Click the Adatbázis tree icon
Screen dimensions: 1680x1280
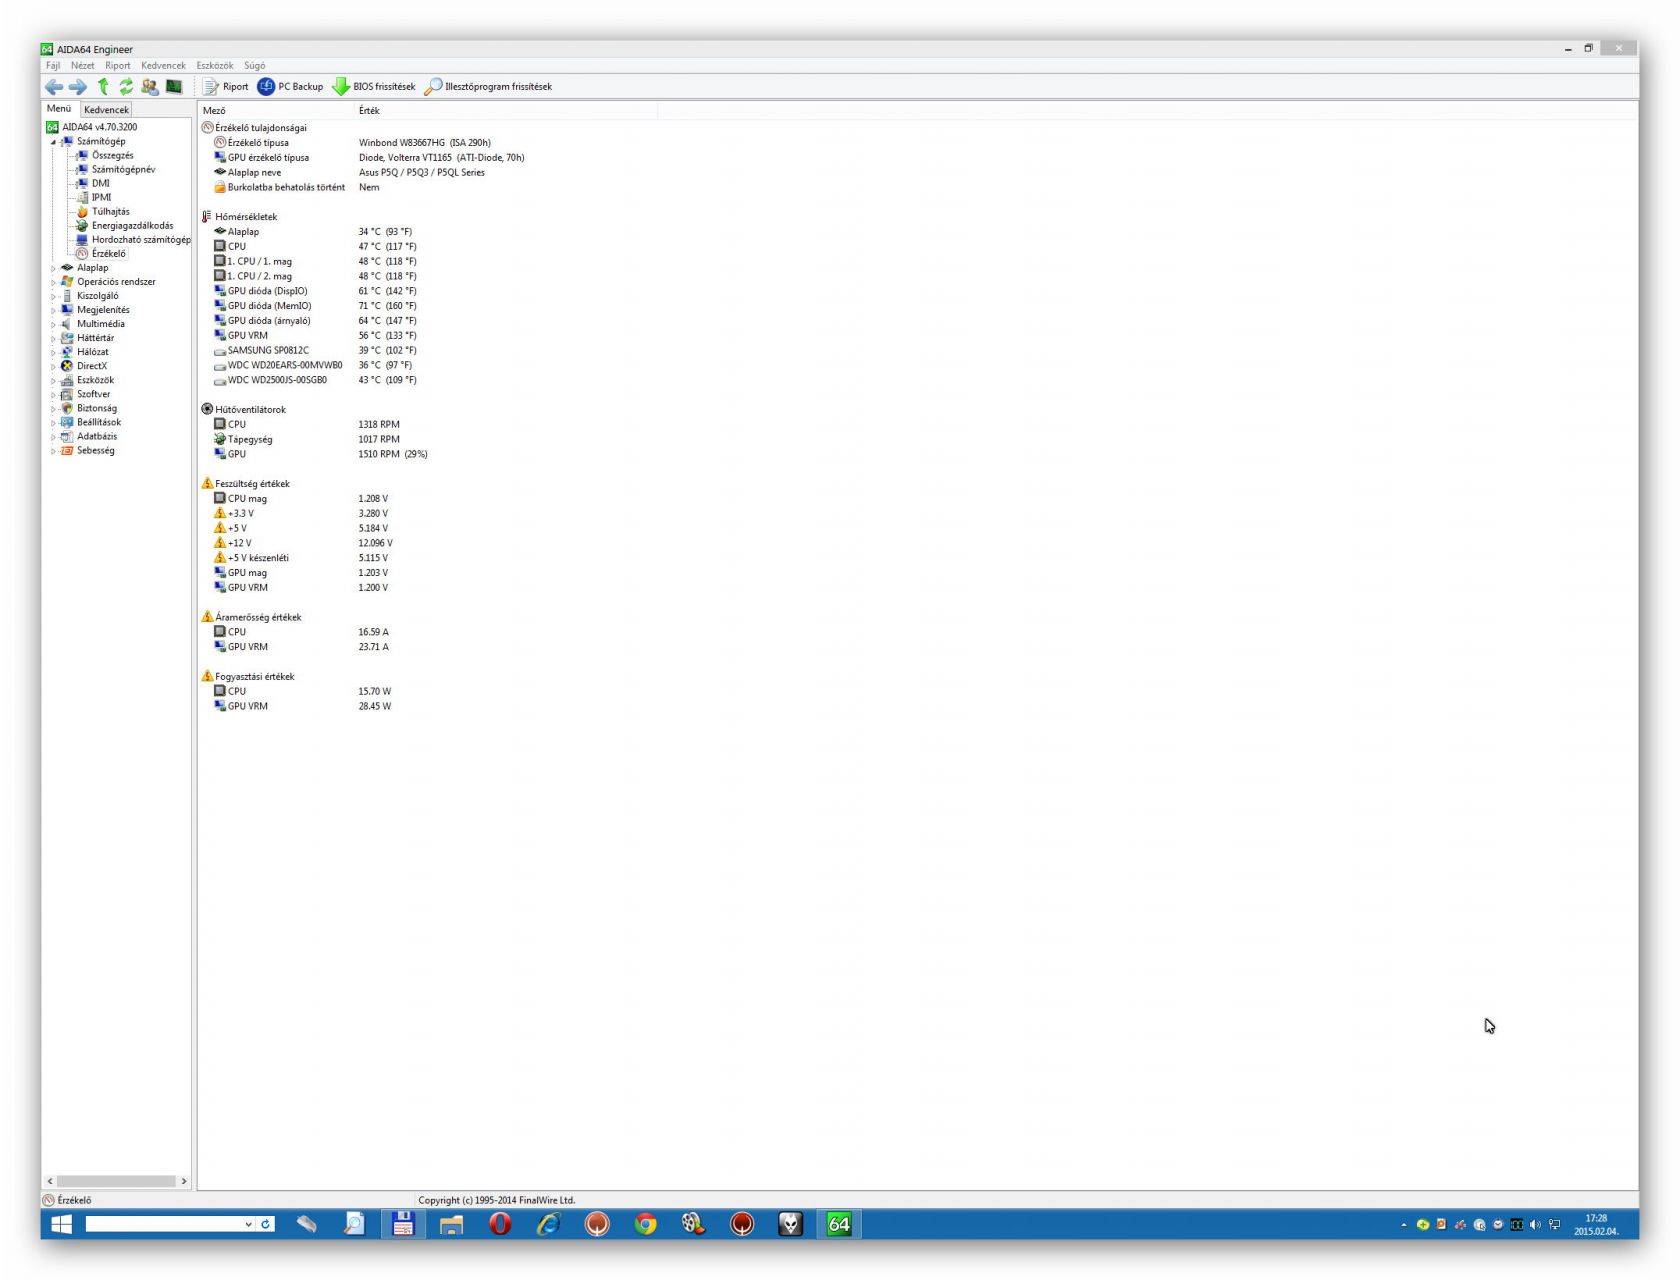[x=67, y=436]
